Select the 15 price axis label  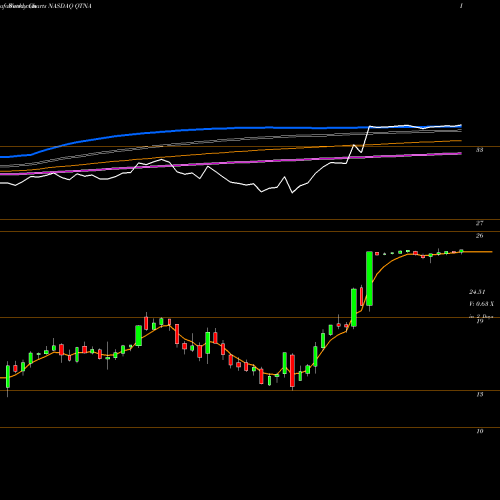click(x=479, y=395)
